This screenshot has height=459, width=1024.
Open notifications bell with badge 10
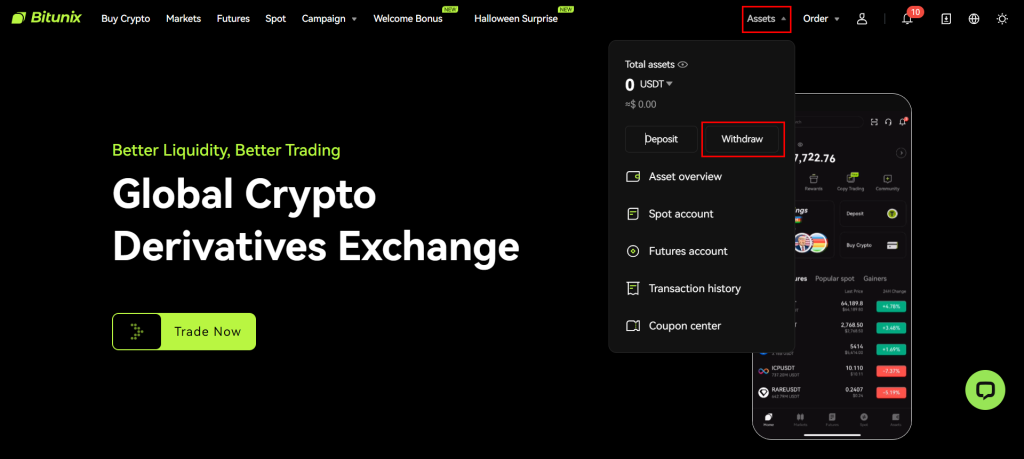pyautogui.click(x=907, y=19)
